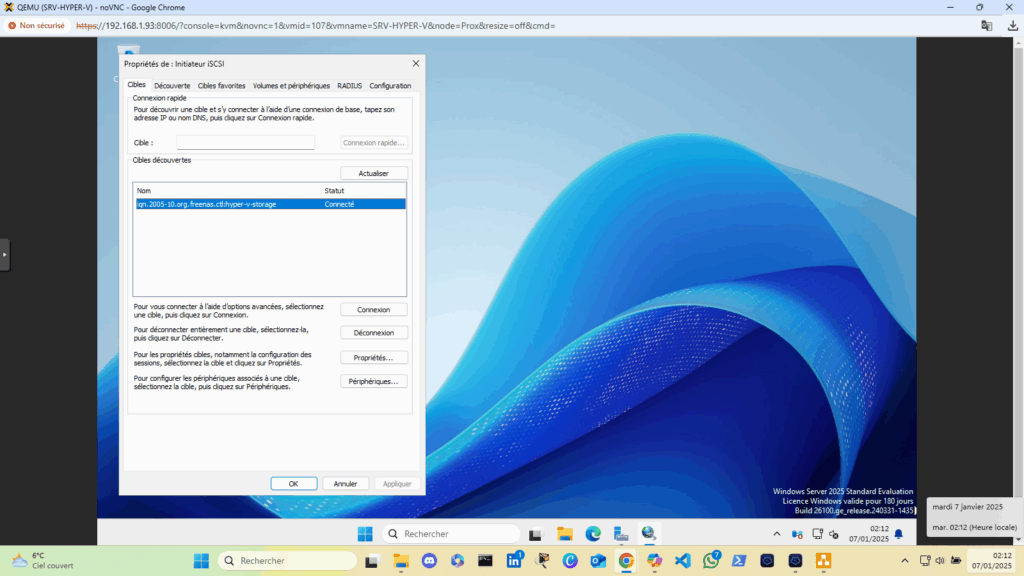This screenshot has height=576, width=1024.
Task: Open host File Explorer icon
Action: [400, 561]
